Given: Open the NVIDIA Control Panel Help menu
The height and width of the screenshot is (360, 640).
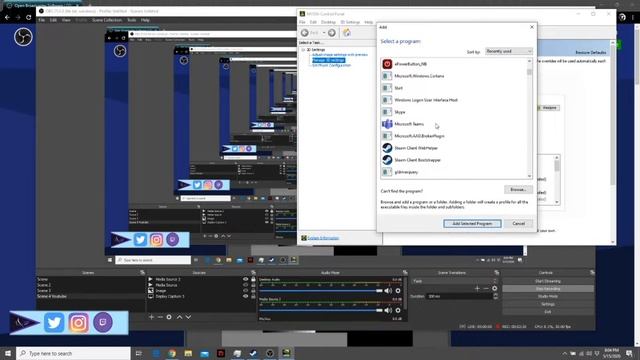Looking at the screenshot, I should [x=369, y=22].
